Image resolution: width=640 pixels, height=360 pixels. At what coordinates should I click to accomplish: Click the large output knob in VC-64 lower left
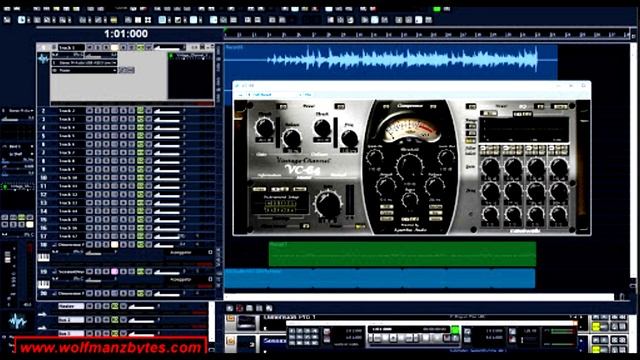(328, 204)
